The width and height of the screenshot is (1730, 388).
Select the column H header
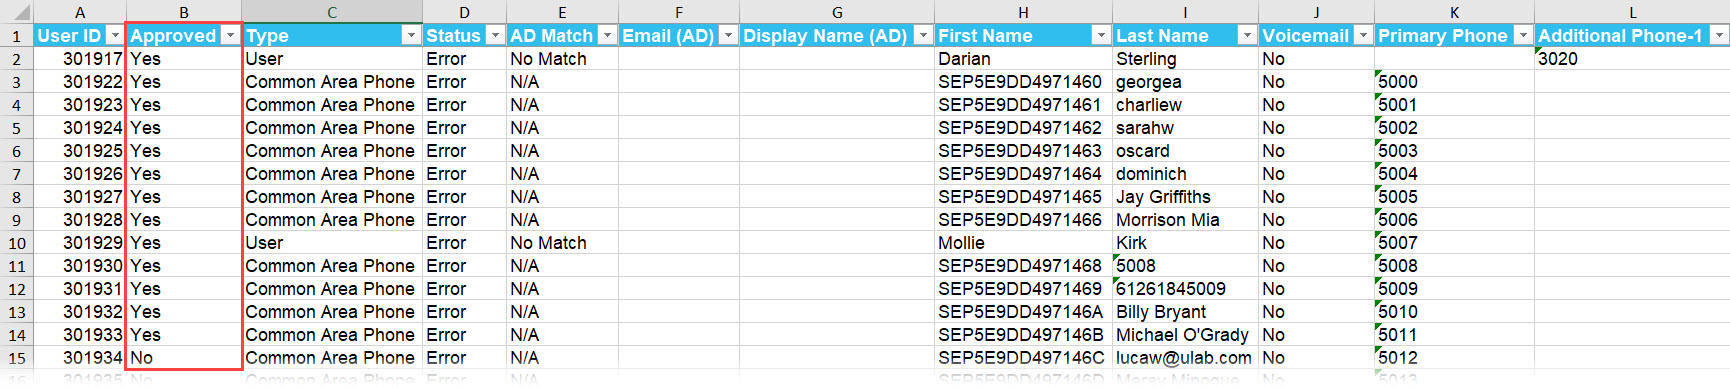pos(1023,12)
